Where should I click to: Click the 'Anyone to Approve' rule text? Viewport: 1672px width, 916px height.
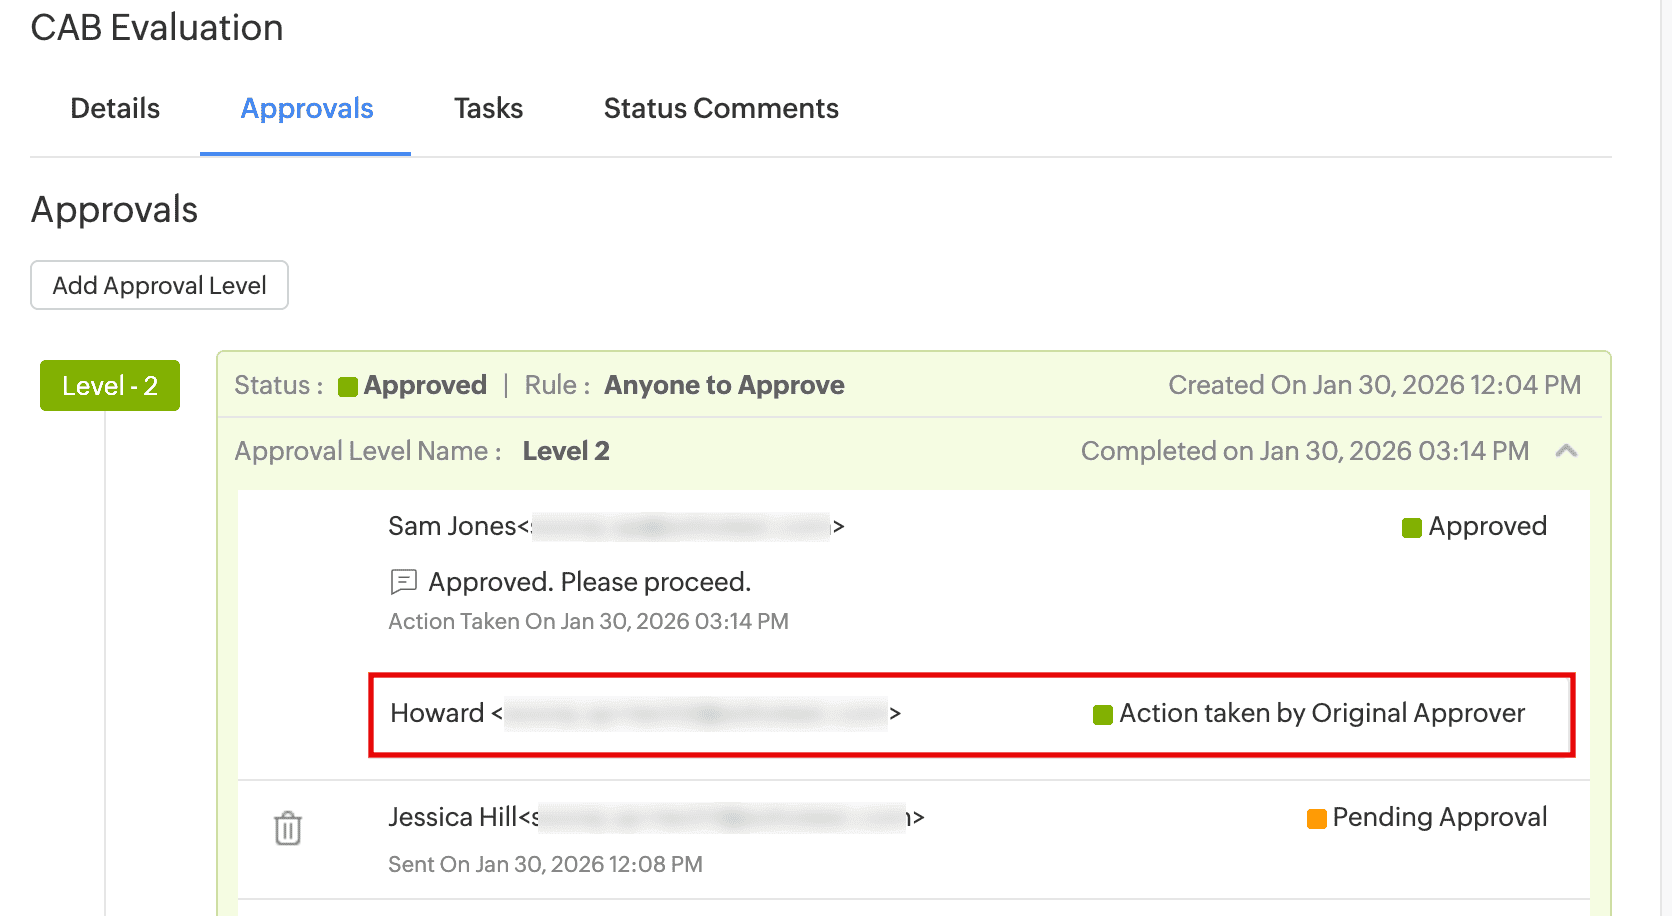point(724,386)
